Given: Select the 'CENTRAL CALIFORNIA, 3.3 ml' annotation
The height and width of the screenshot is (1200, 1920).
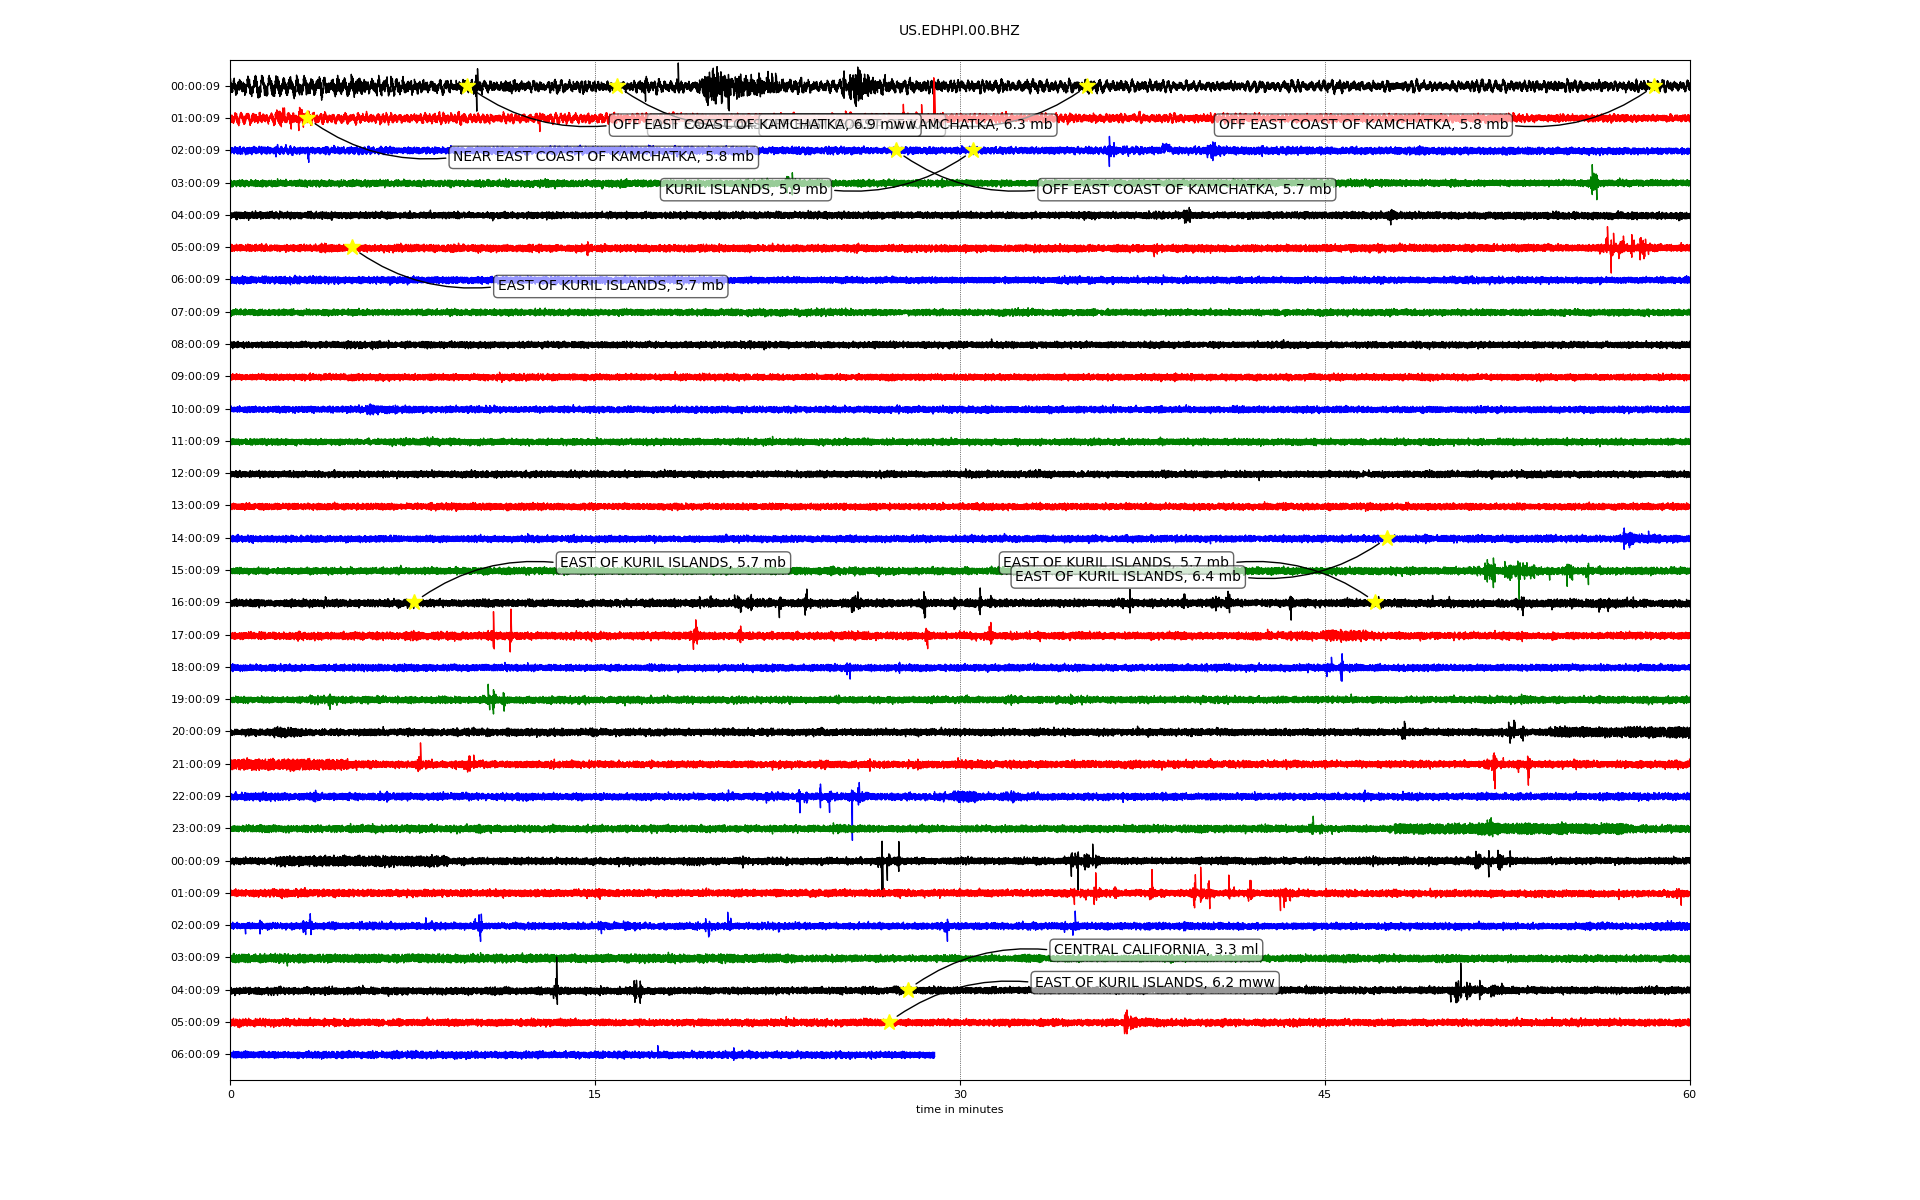Looking at the screenshot, I should point(1156,950).
